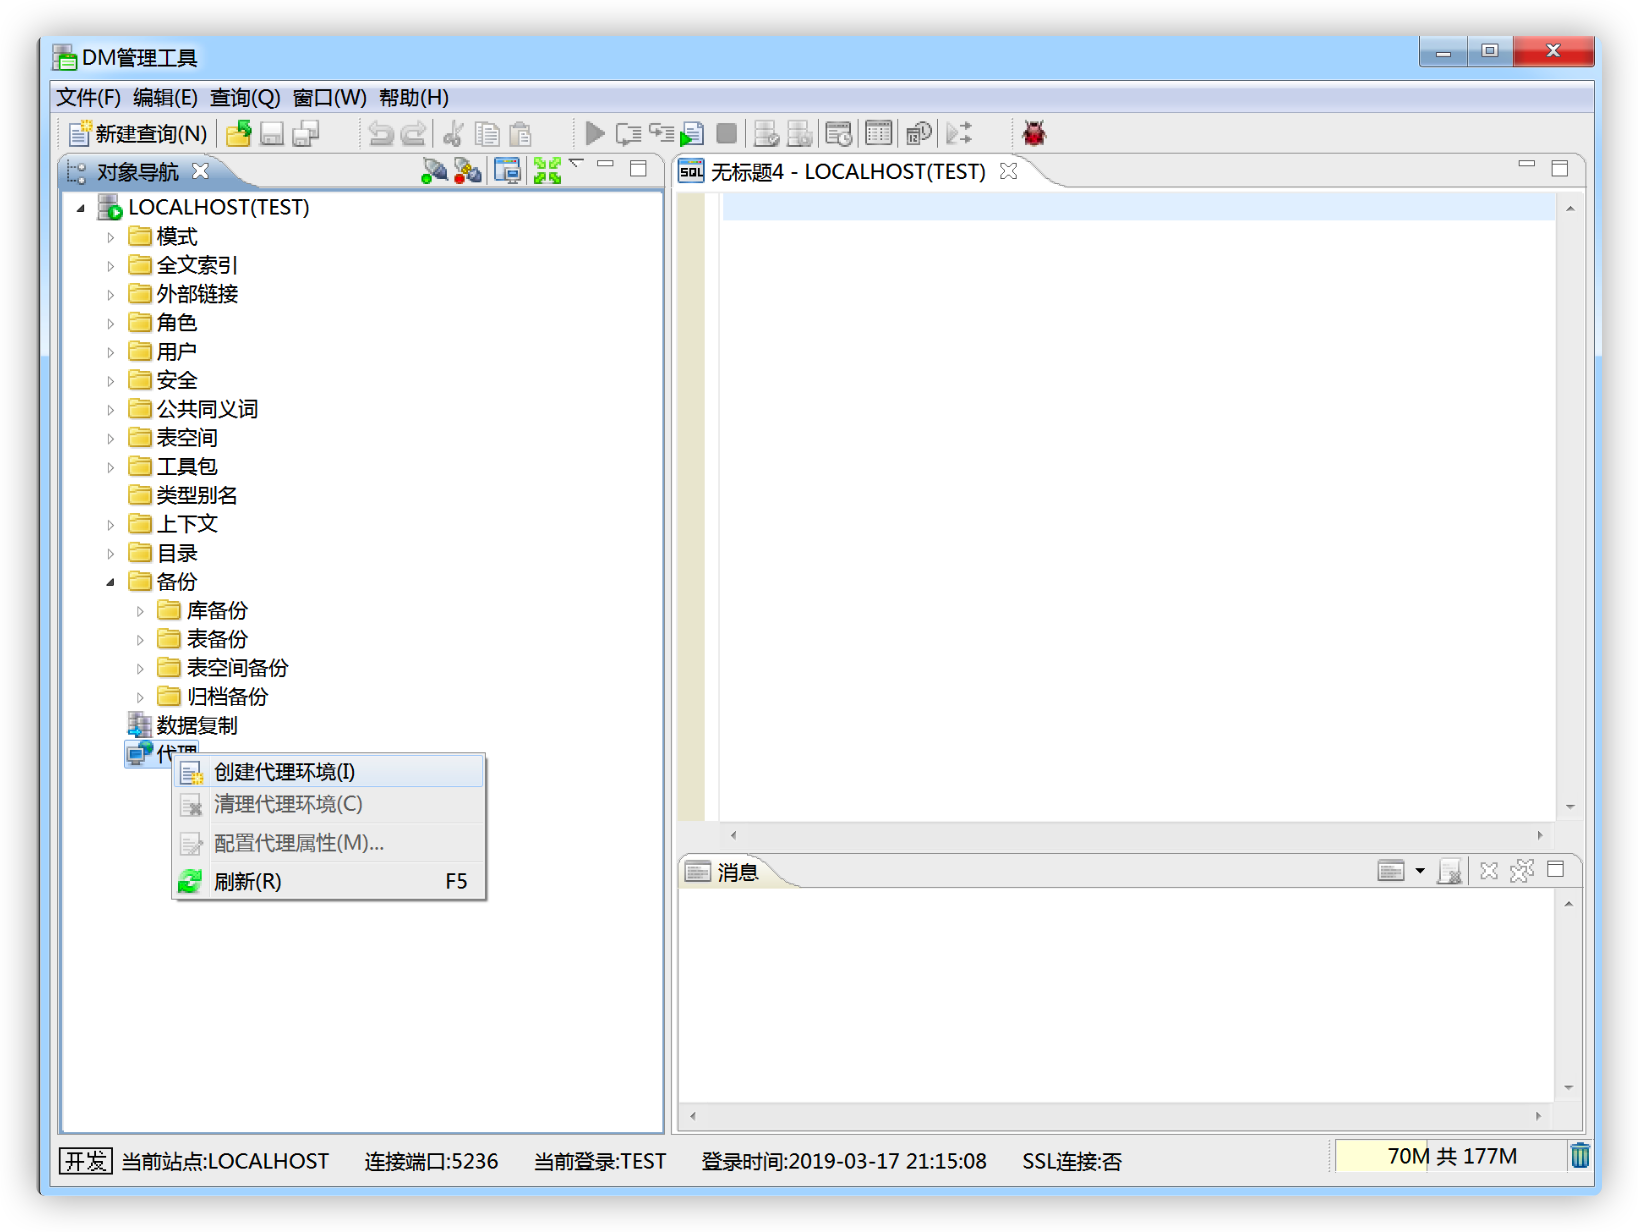This screenshot has height=1232, width=1638.
Task: Run query with the play triangle icon
Action: (x=595, y=133)
